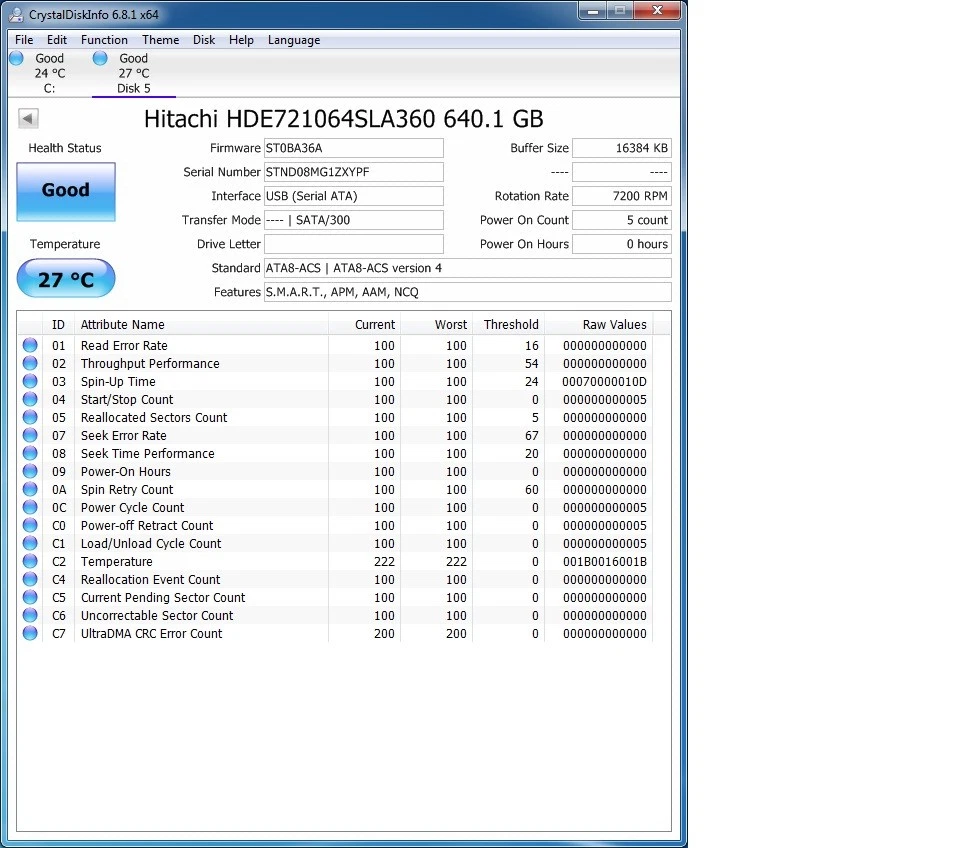Open the Theme menu
Screen dimensions: 960x848
tap(160, 40)
